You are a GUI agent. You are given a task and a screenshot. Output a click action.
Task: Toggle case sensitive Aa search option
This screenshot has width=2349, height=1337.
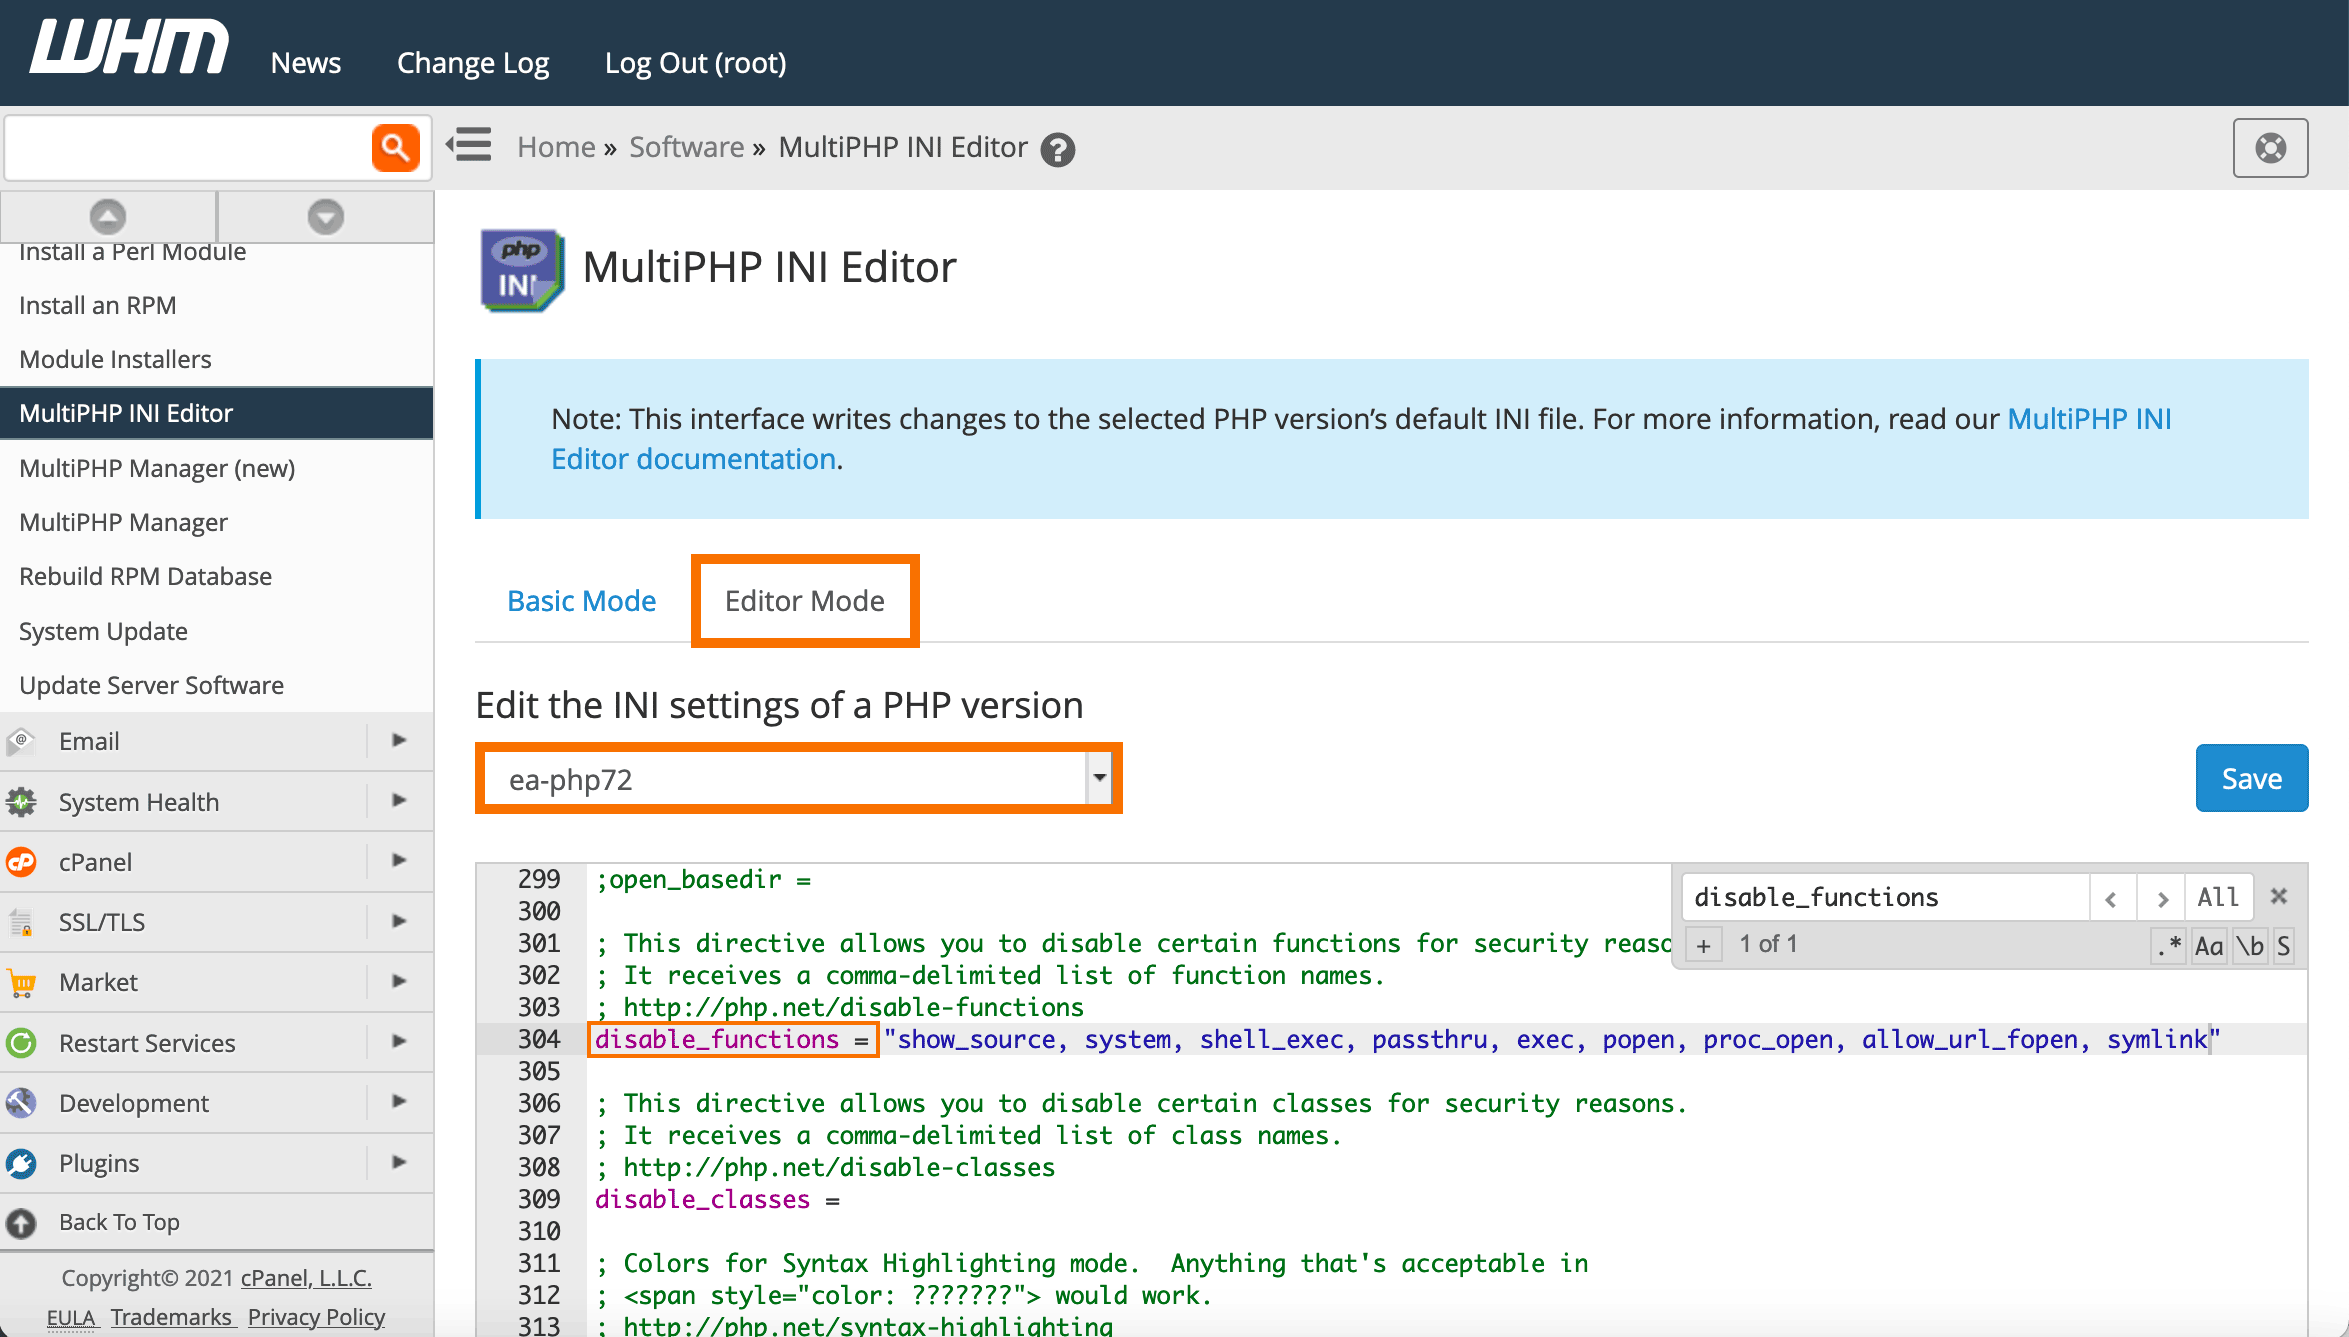(x=2209, y=945)
